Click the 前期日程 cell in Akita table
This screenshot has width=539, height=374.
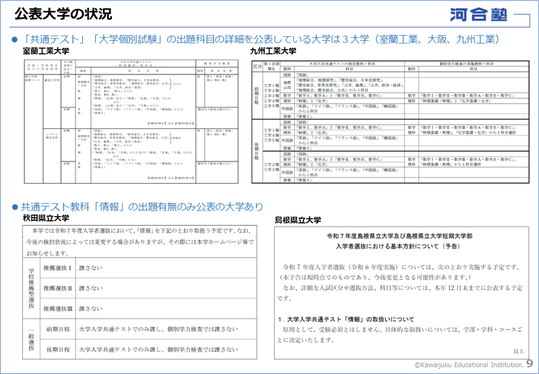click(x=58, y=329)
